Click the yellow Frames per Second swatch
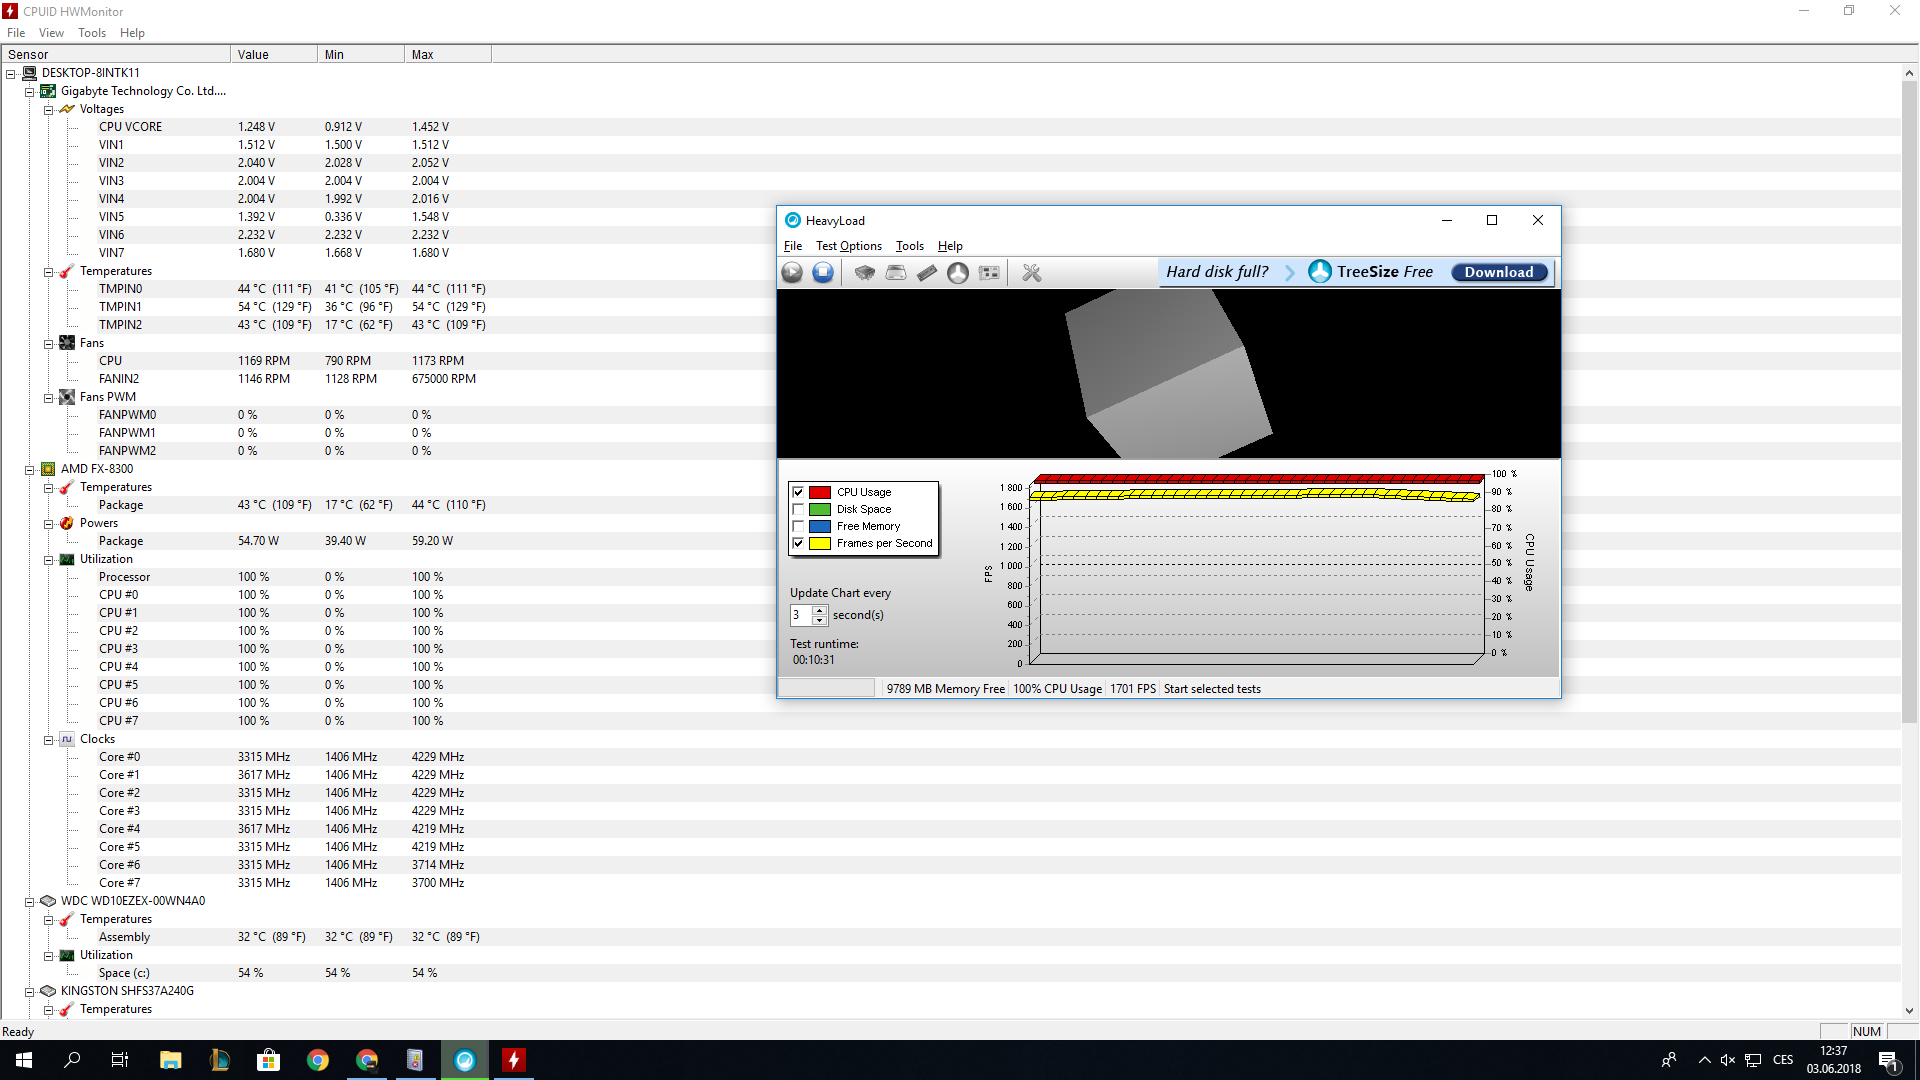The height and width of the screenshot is (1080, 1920). point(820,543)
